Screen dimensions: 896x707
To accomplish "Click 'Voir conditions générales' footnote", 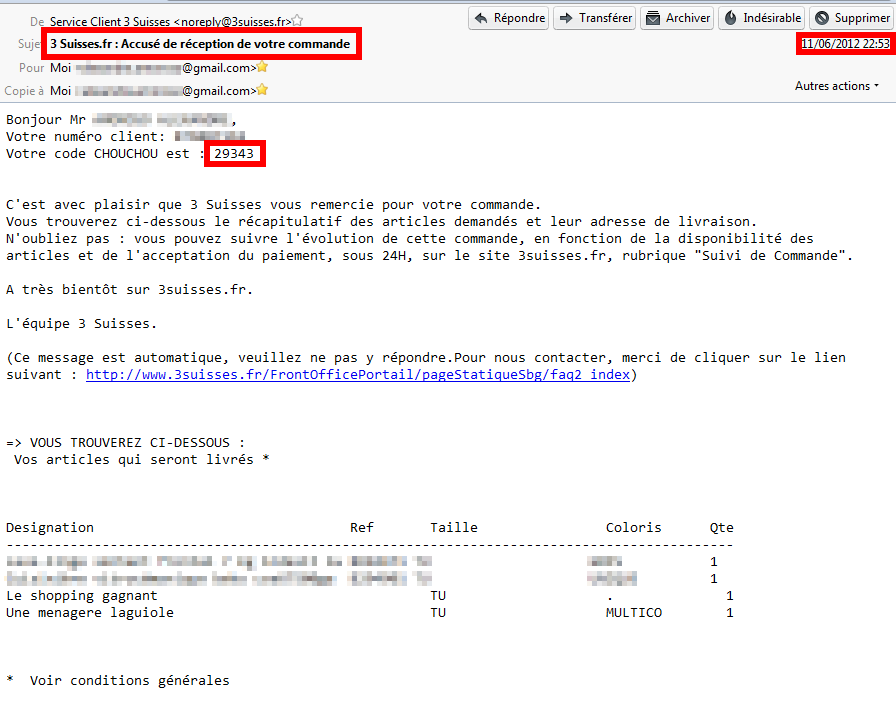I will click(129, 681).
